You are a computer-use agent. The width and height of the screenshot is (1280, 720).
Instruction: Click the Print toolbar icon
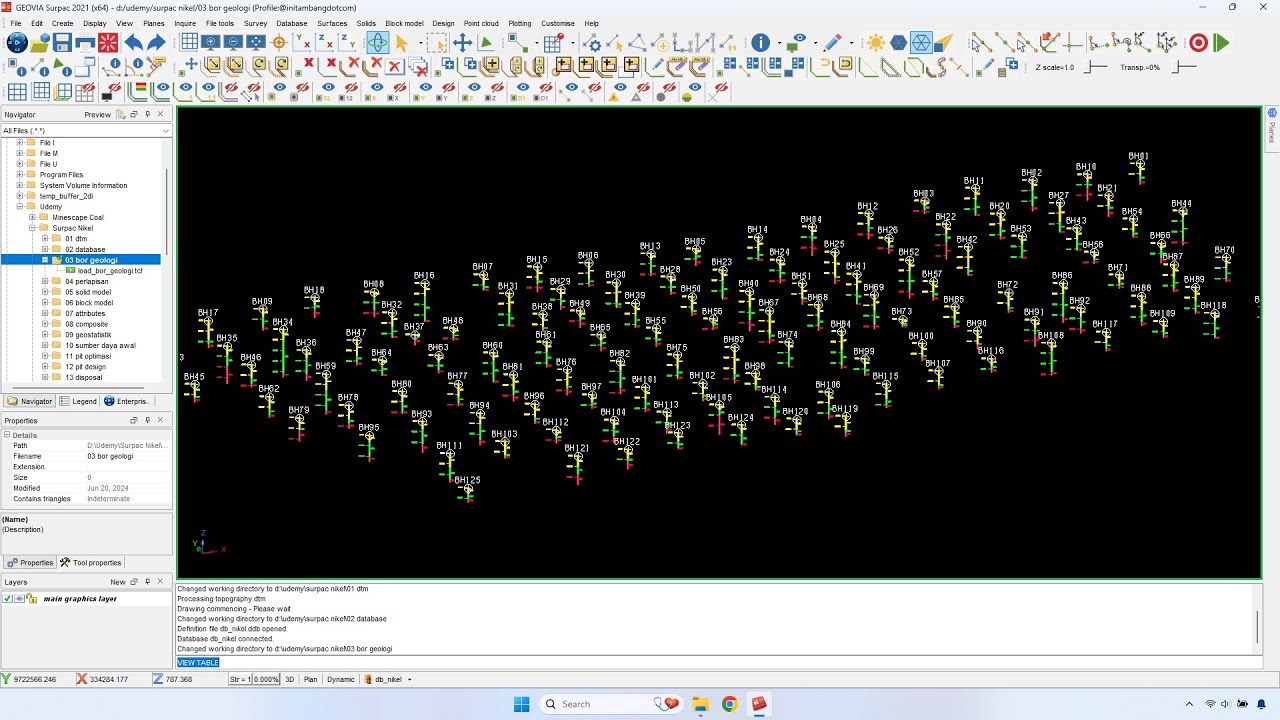click(85, 43)
